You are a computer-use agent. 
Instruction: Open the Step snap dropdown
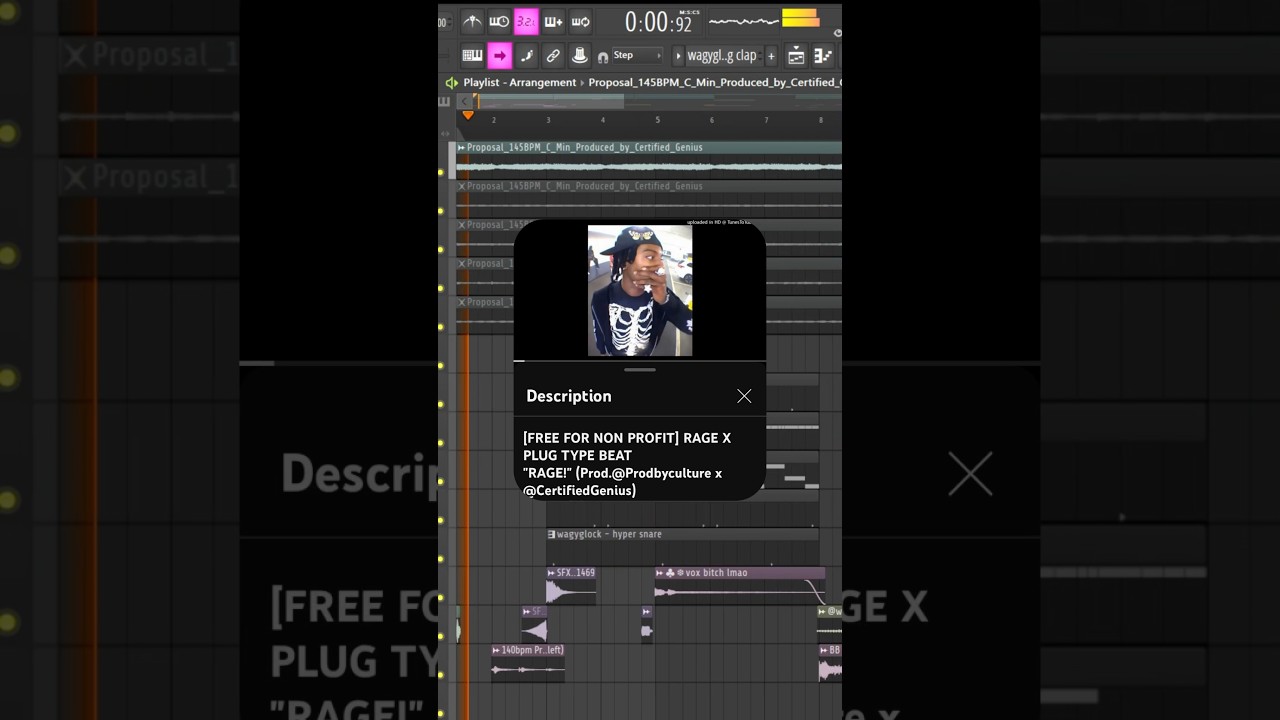pyautogui.click(x=637, y=56)
